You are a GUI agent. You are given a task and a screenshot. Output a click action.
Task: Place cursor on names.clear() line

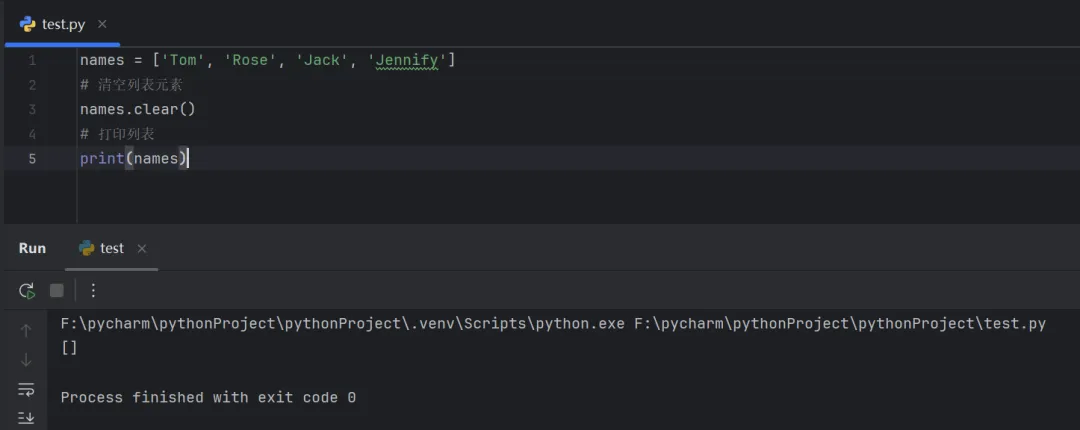point(138,109)
